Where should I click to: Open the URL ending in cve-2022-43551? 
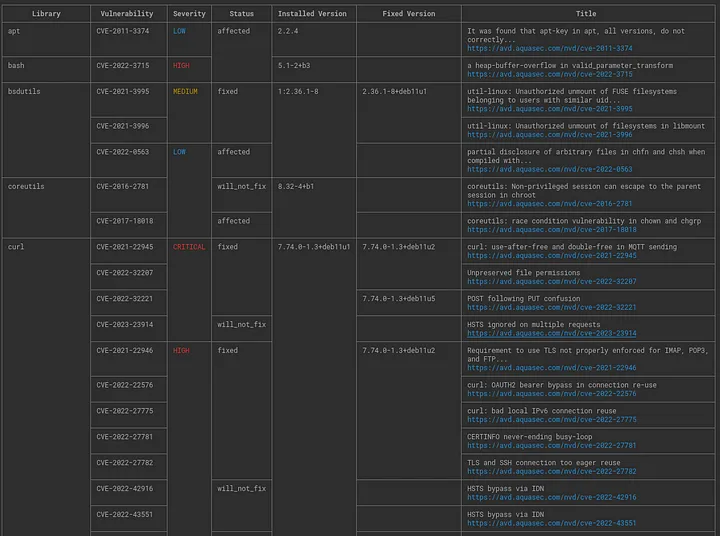(551, 523)
